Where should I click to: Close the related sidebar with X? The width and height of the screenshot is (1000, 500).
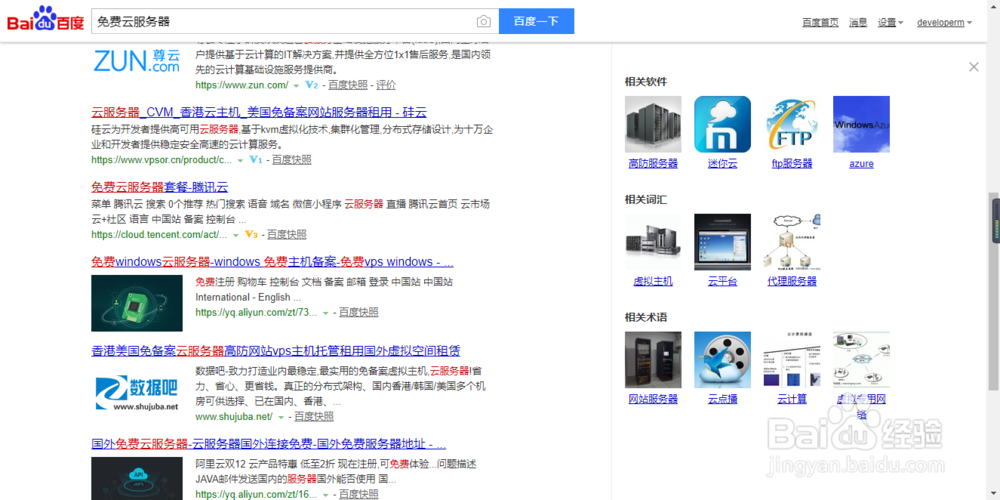973,67
